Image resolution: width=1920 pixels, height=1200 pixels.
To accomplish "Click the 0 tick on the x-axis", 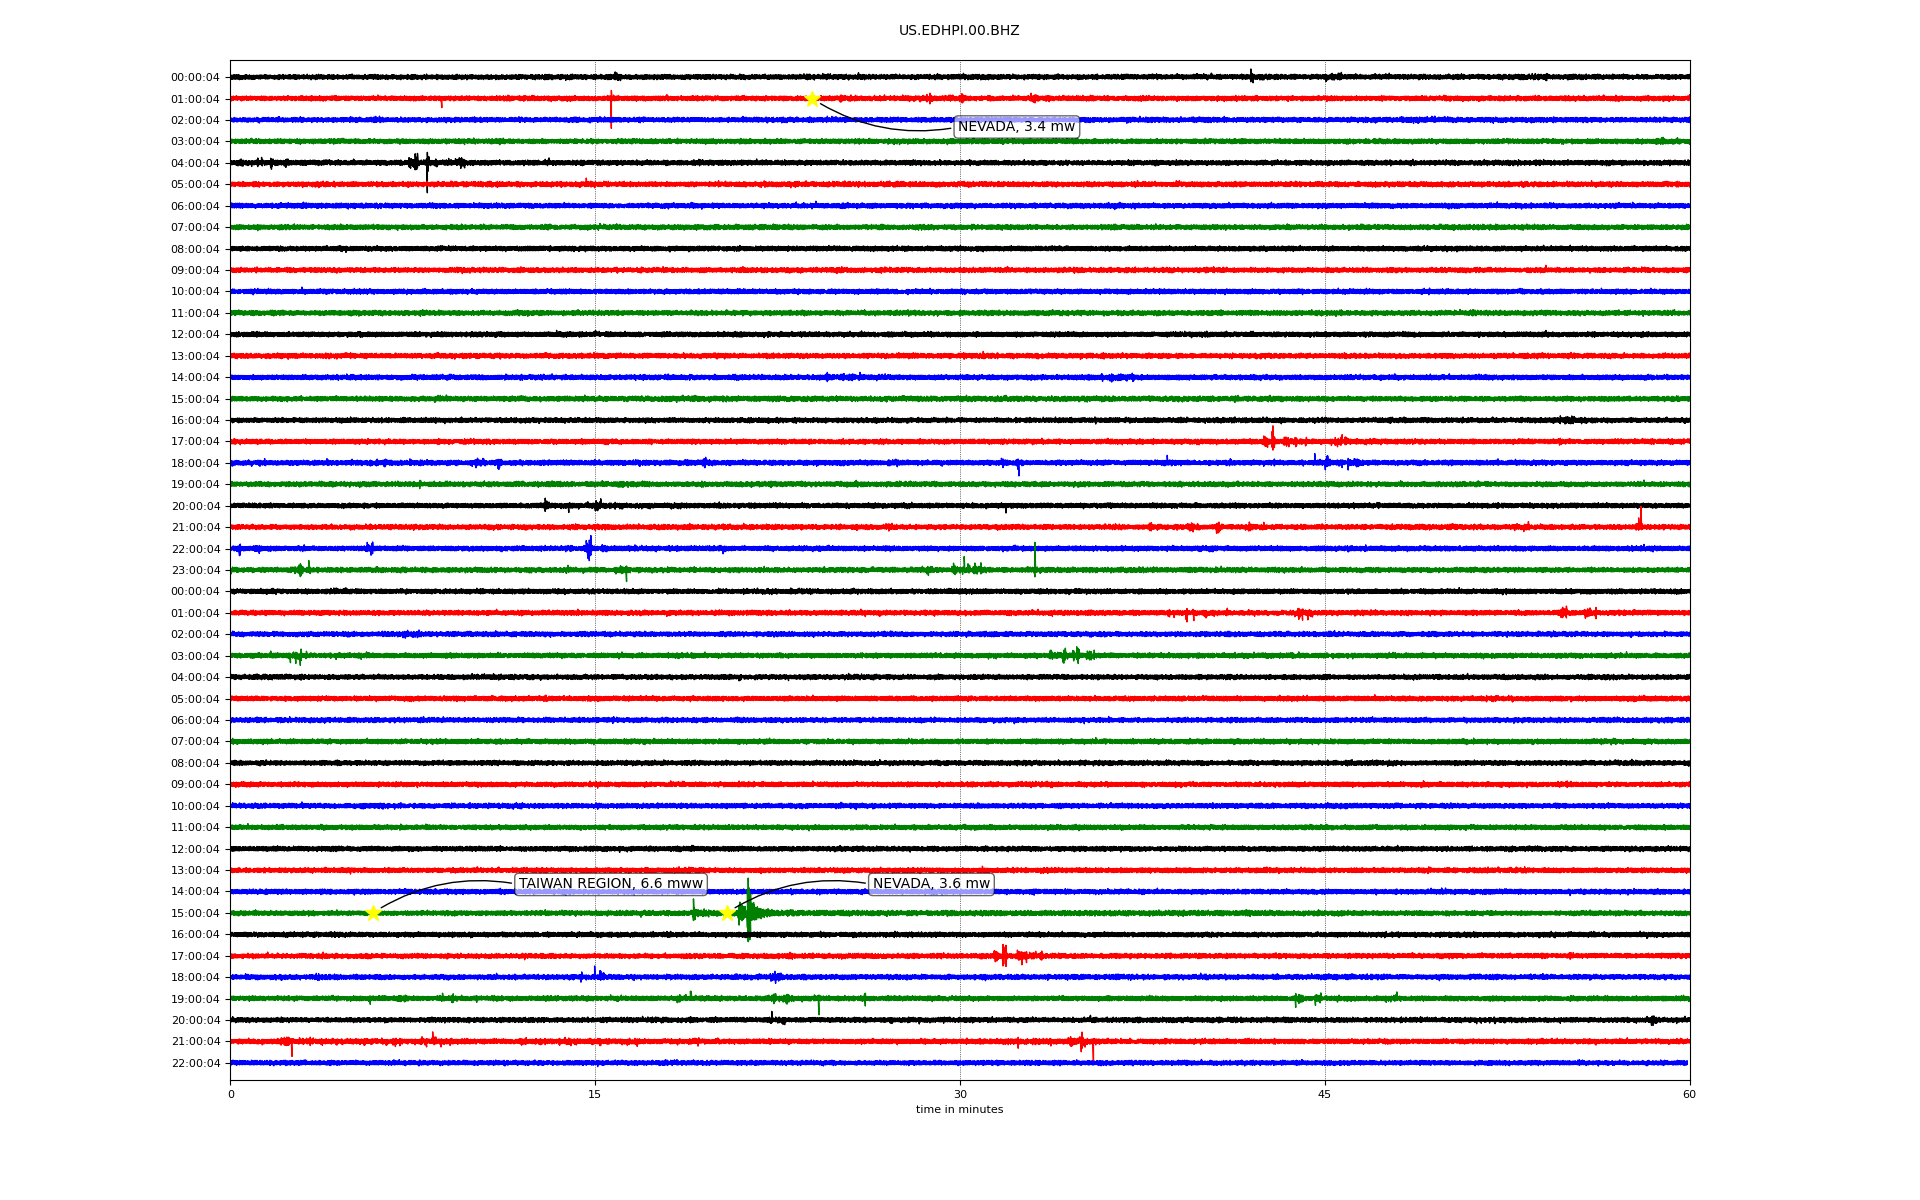I will 231,1094.
